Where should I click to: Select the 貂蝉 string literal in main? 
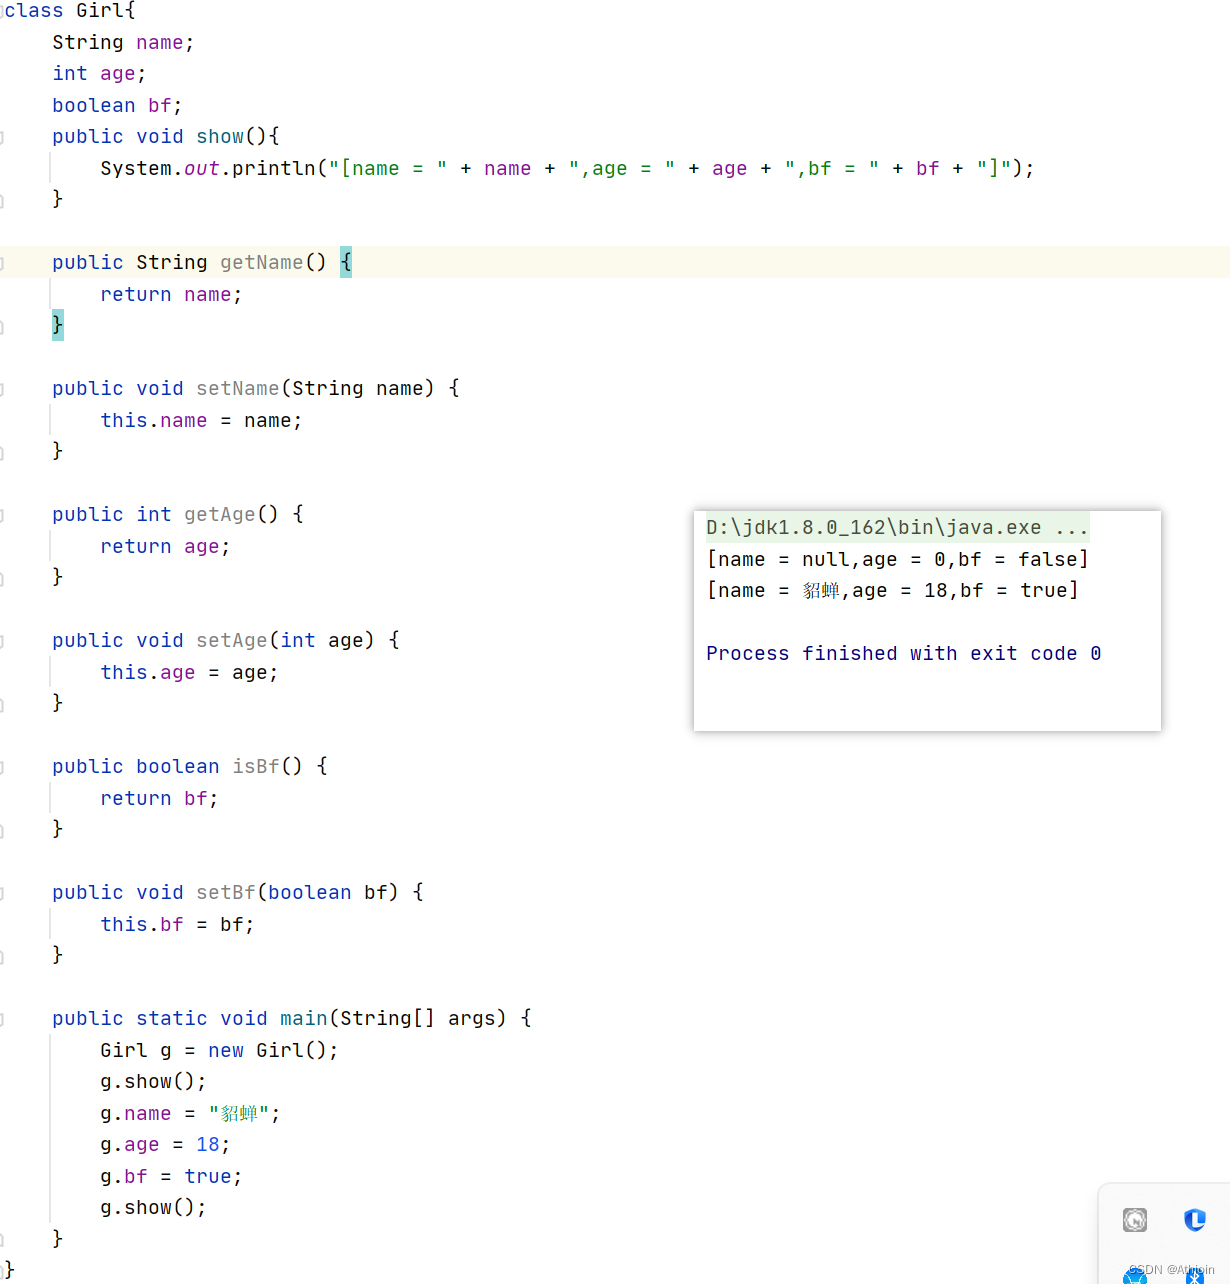tap(238, 1112)
